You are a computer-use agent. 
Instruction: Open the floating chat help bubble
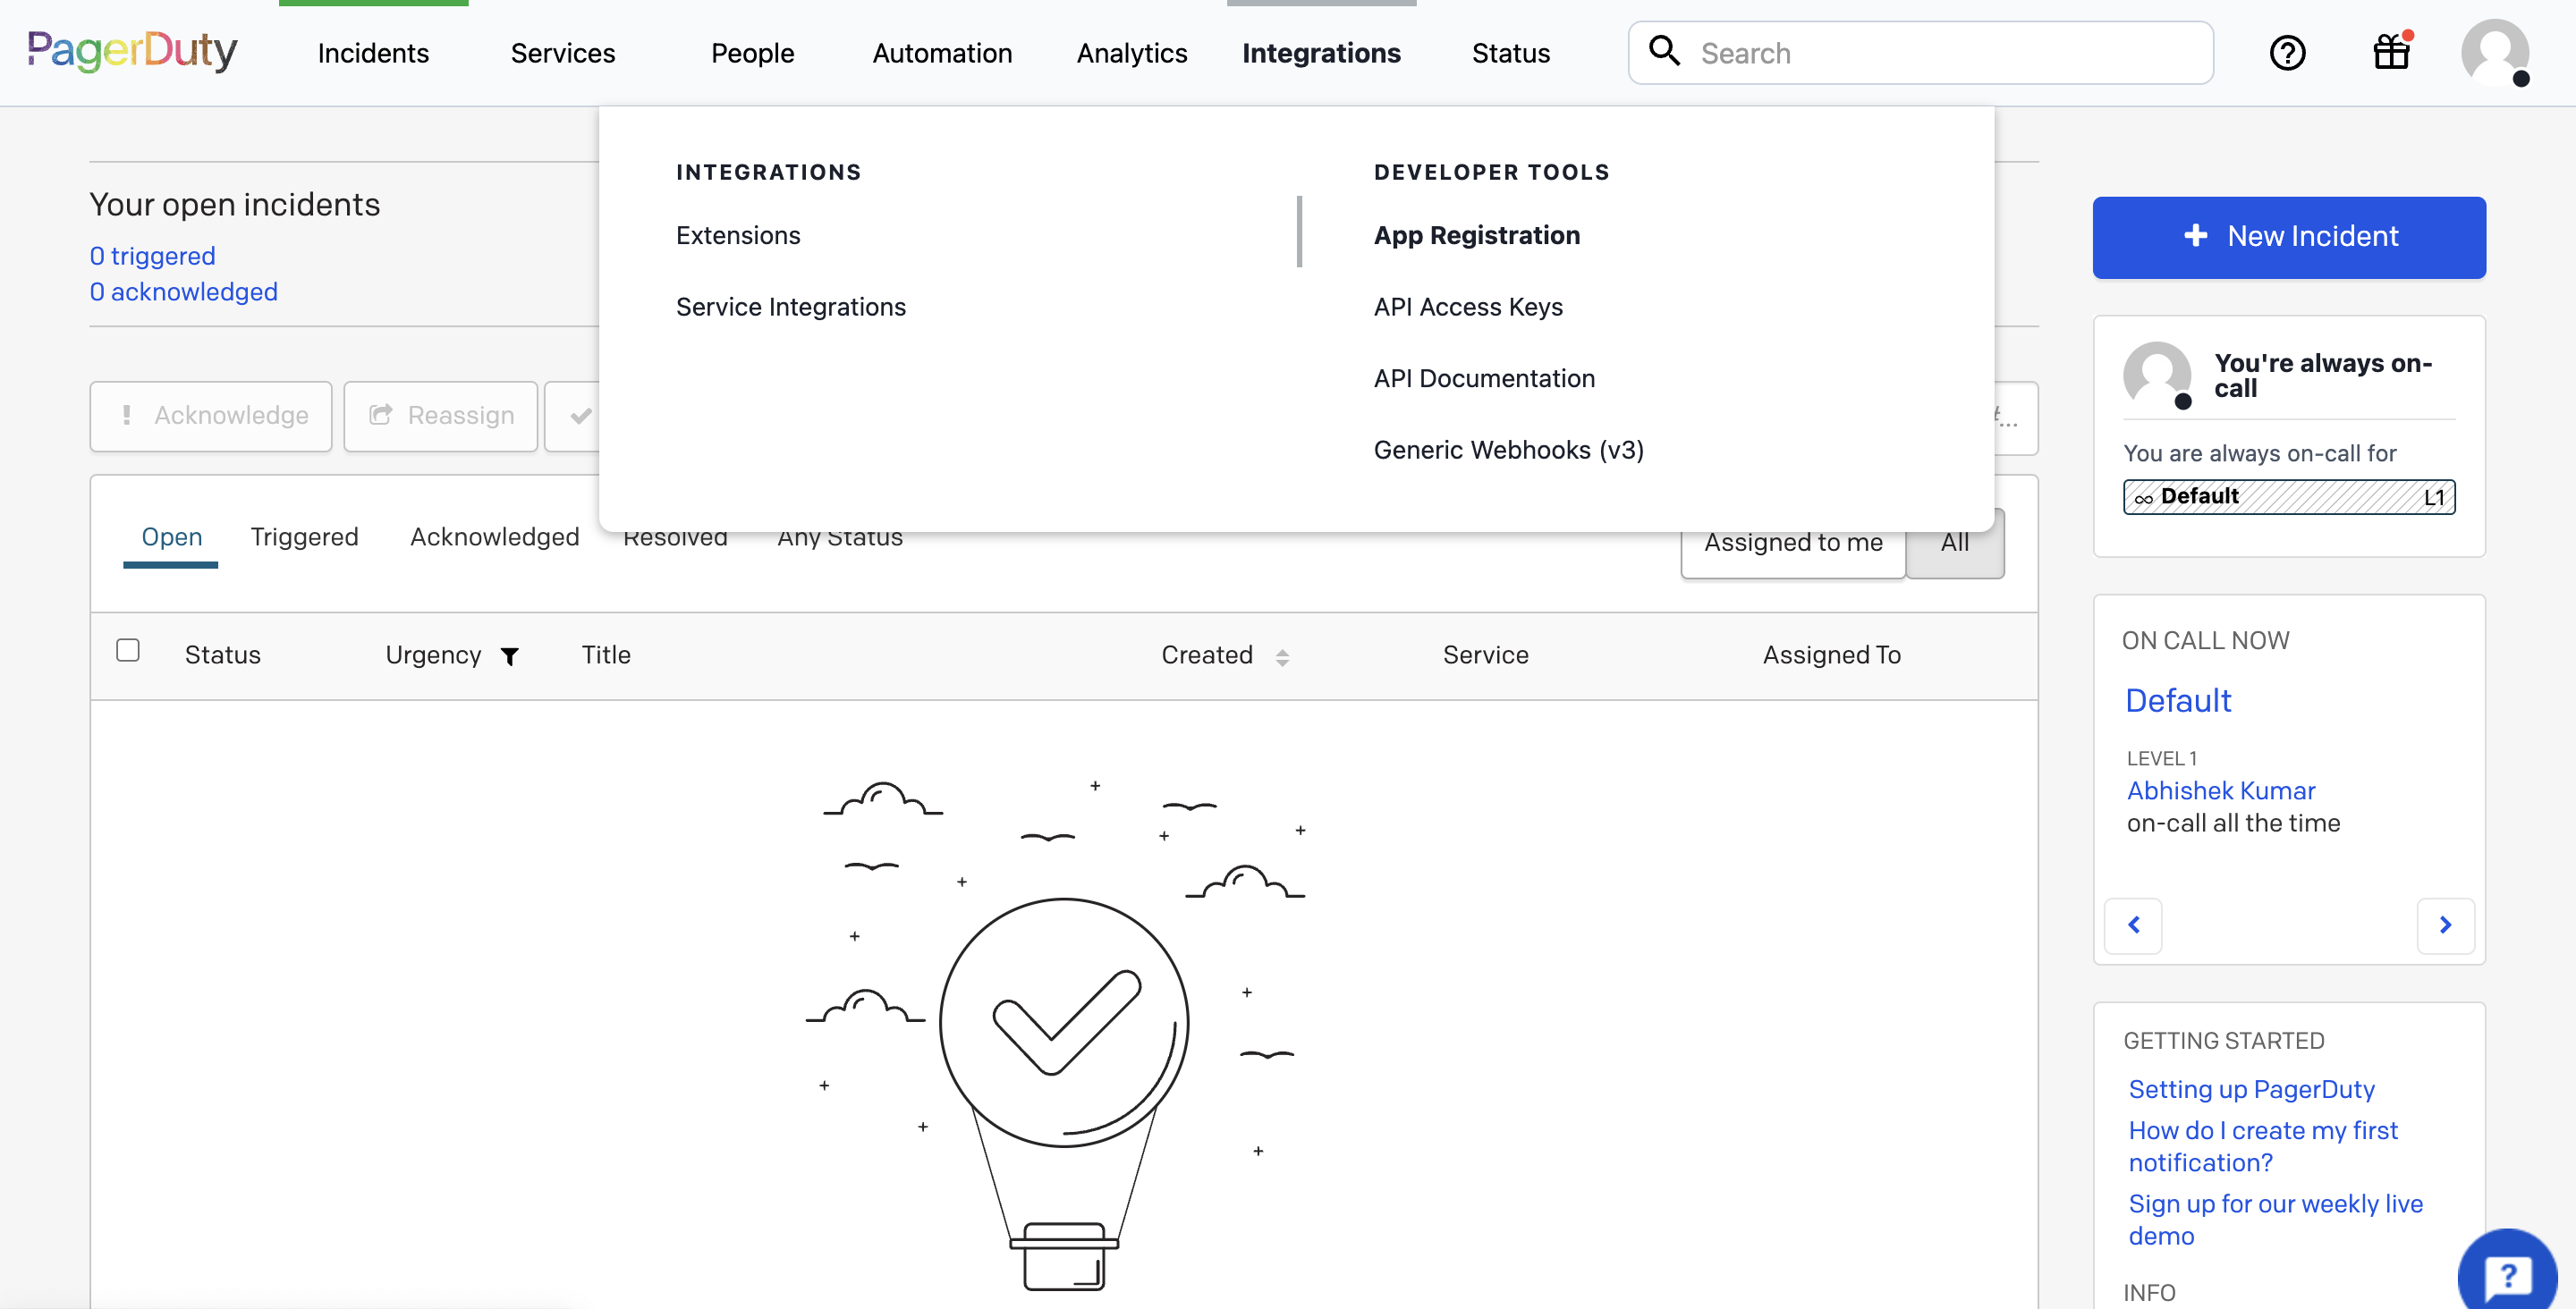pyautogui.click(x=2508, y=1274)
